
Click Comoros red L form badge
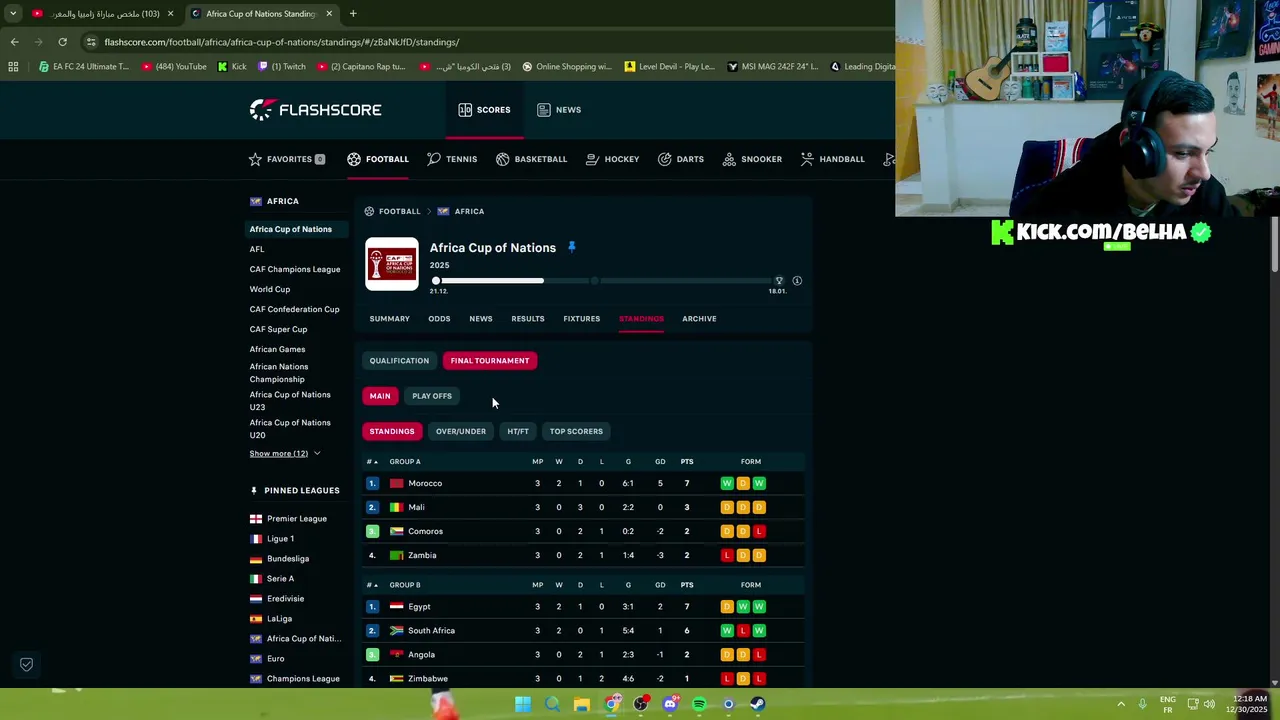759,531
